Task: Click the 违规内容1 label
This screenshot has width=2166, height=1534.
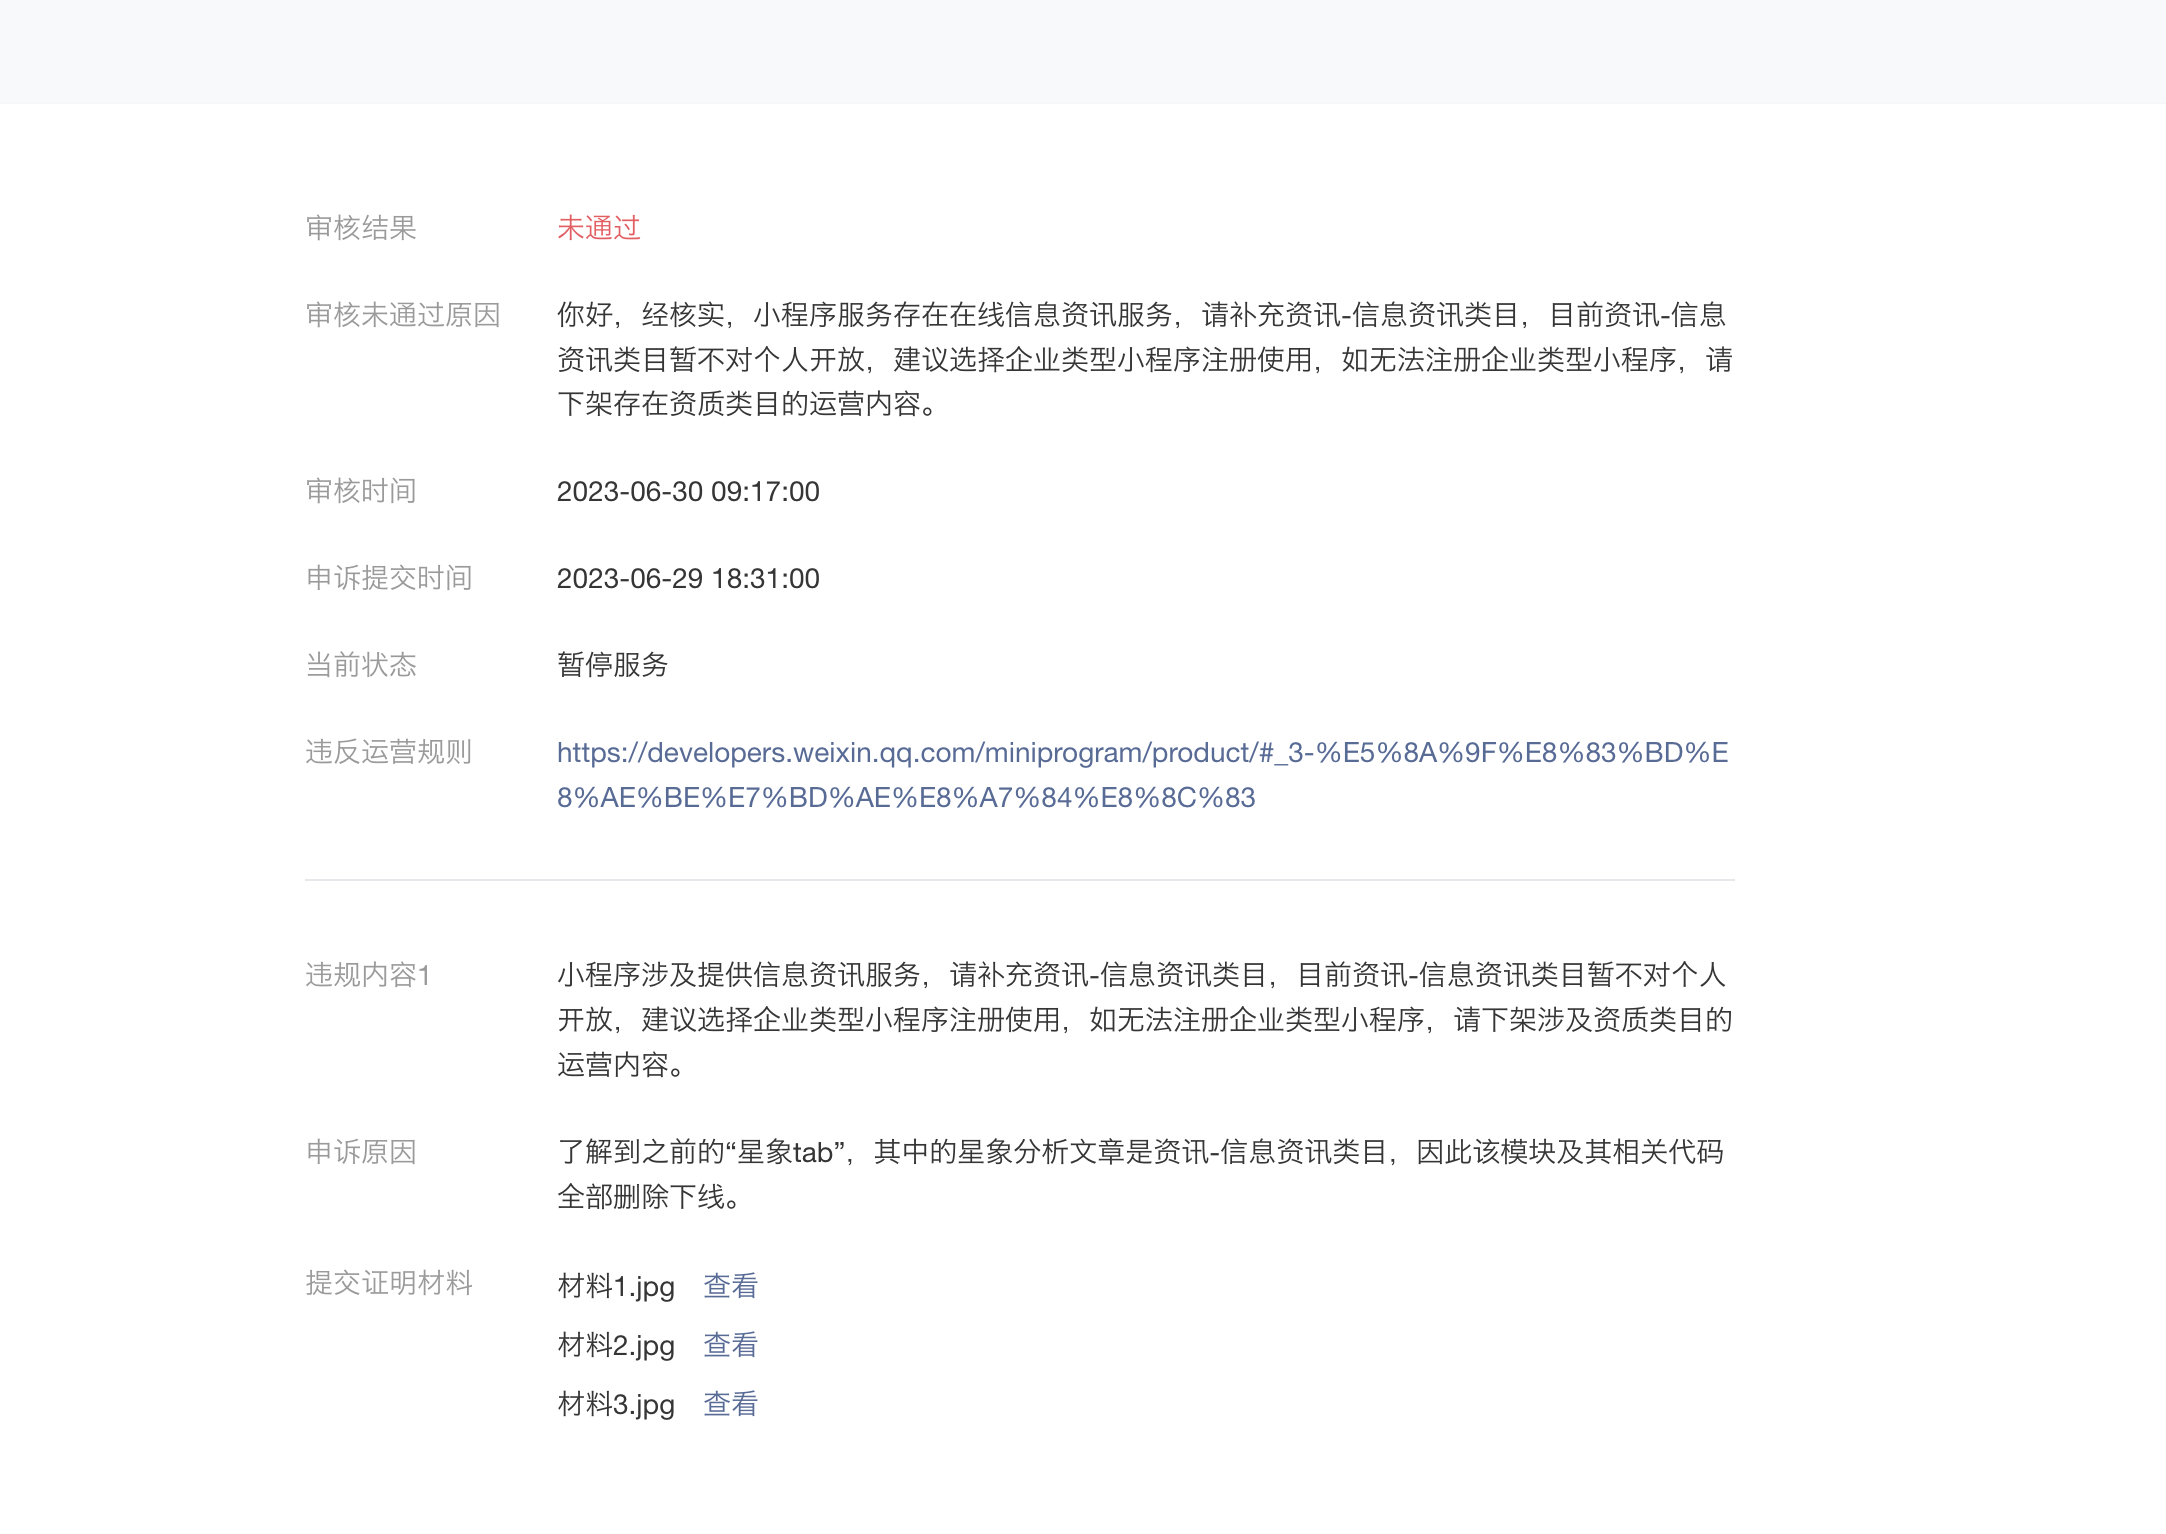Action: 368,975
